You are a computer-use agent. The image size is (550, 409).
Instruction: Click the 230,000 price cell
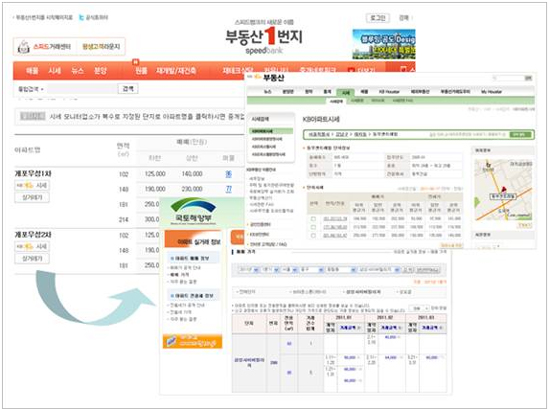[192, 189]
